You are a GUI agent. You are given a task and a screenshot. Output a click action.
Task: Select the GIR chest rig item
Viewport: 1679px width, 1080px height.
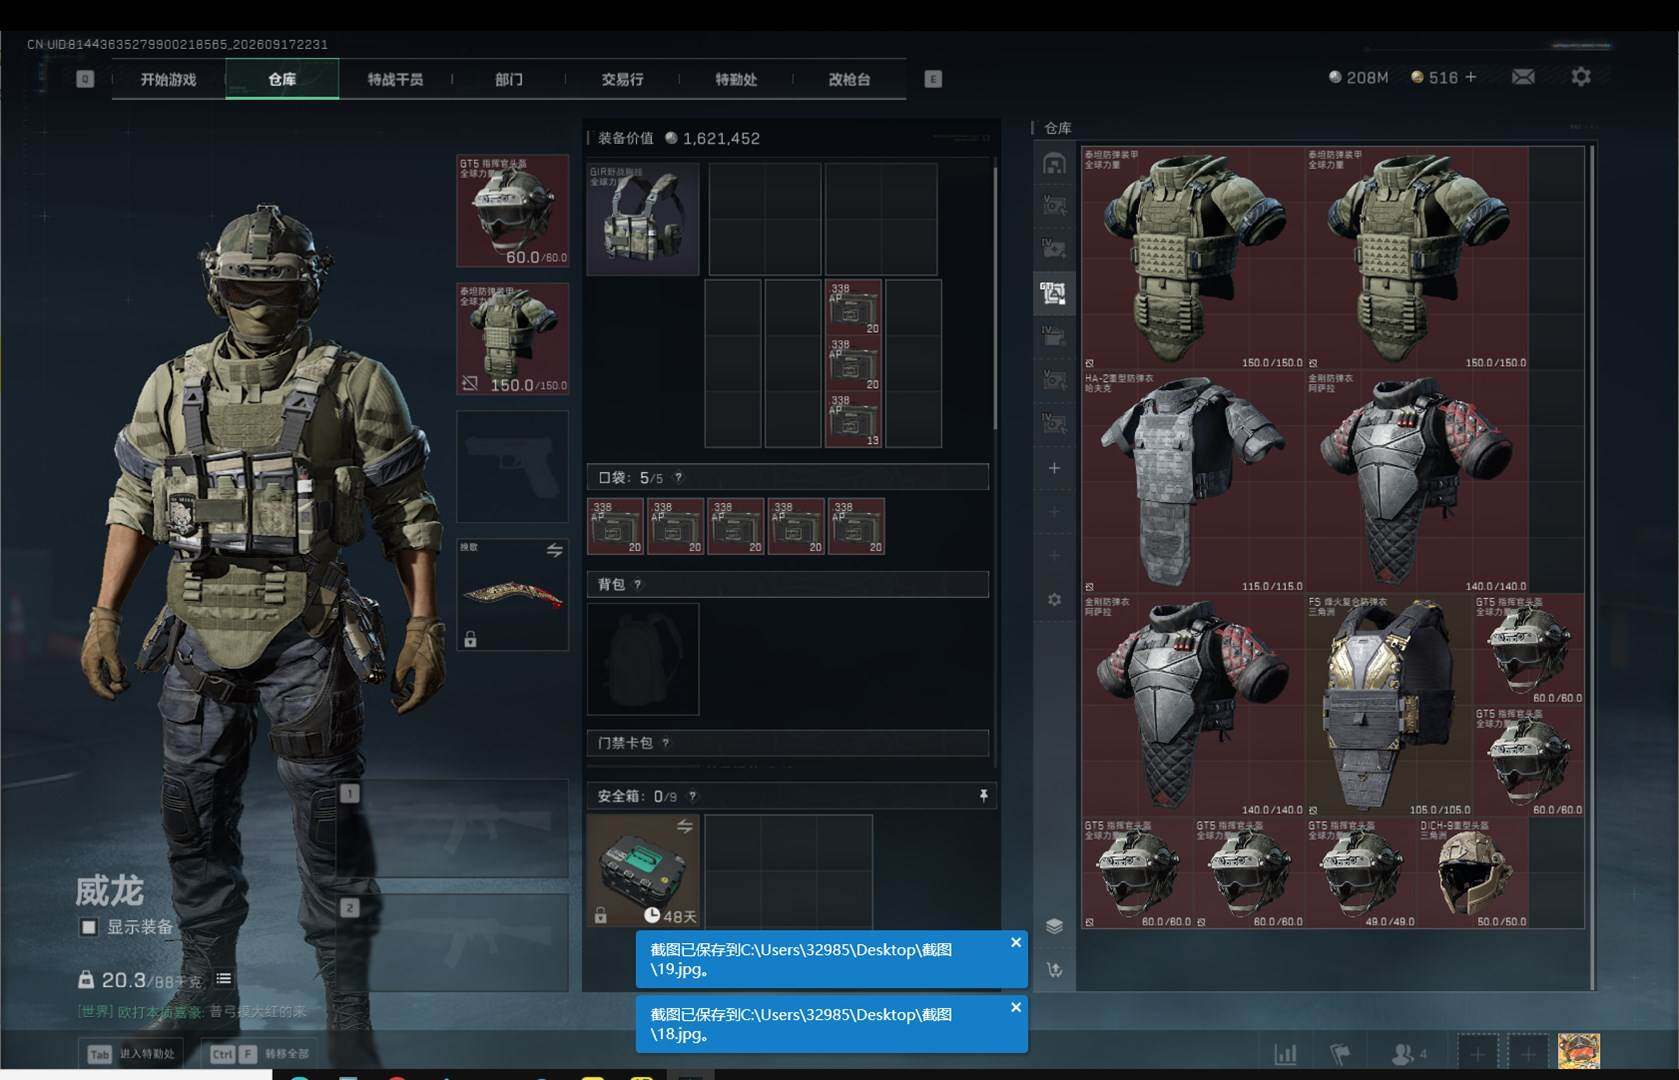coord(643,219)
